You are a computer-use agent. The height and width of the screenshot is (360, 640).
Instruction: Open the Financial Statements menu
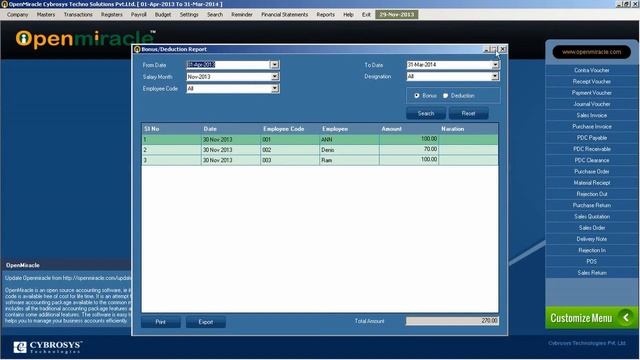pos(284,14)
